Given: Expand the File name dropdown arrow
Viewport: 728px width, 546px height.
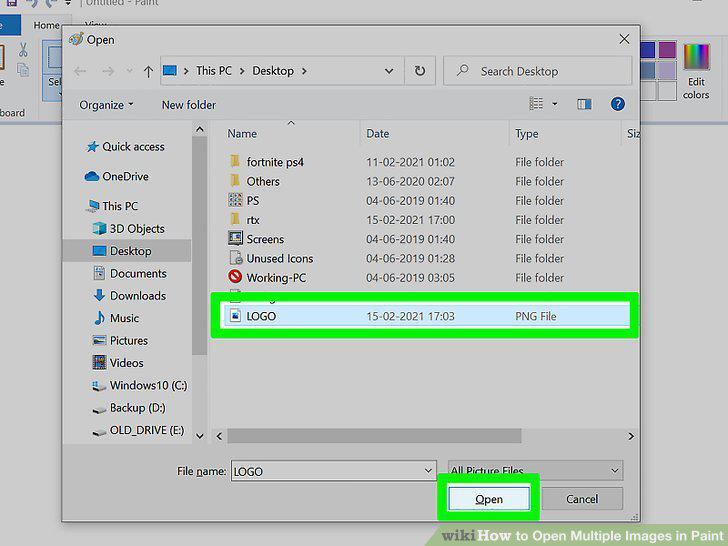Looking at the screenshot, I should 428,471.
